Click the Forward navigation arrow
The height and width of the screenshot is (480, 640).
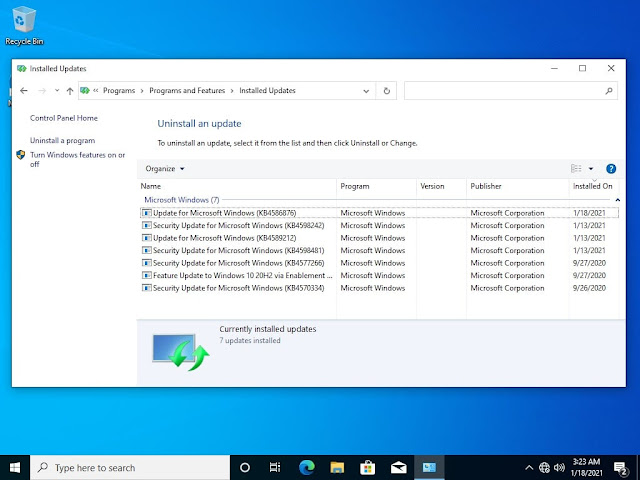[x=42, y=91]
